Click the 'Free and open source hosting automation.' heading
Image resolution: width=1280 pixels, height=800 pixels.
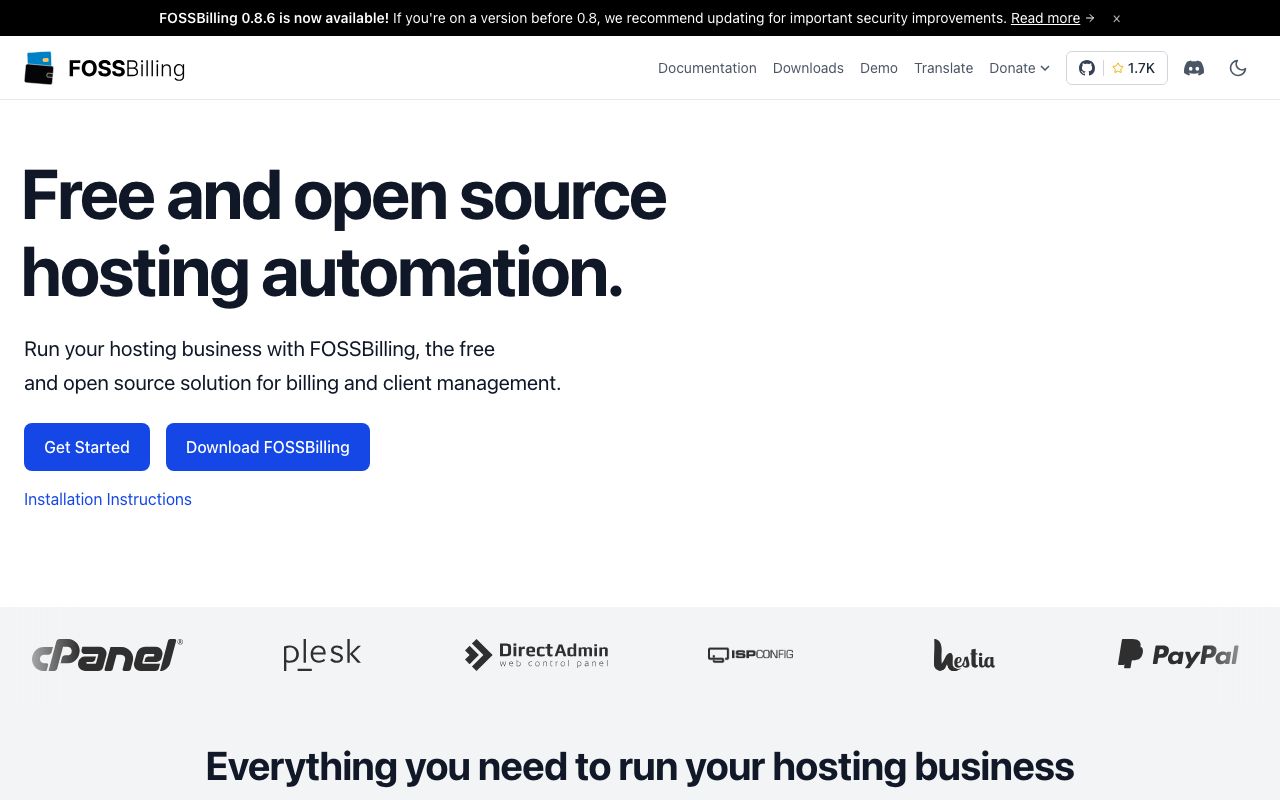[x=344, y=234]
